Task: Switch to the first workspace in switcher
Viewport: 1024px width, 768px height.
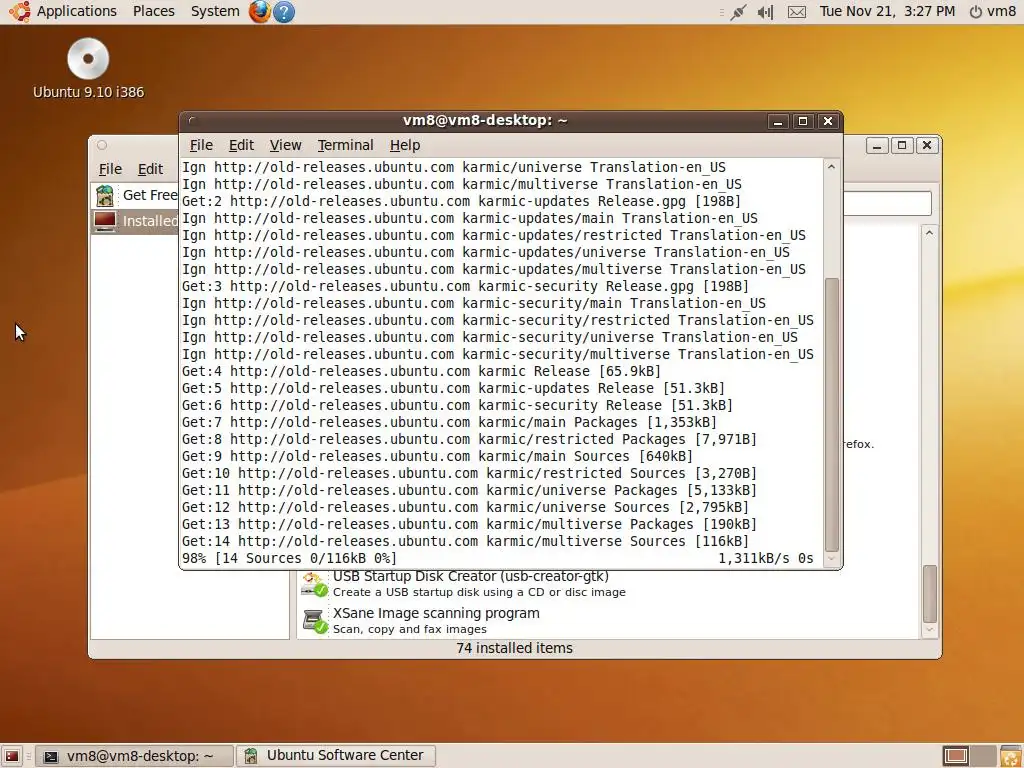Action: pos(955,756)
